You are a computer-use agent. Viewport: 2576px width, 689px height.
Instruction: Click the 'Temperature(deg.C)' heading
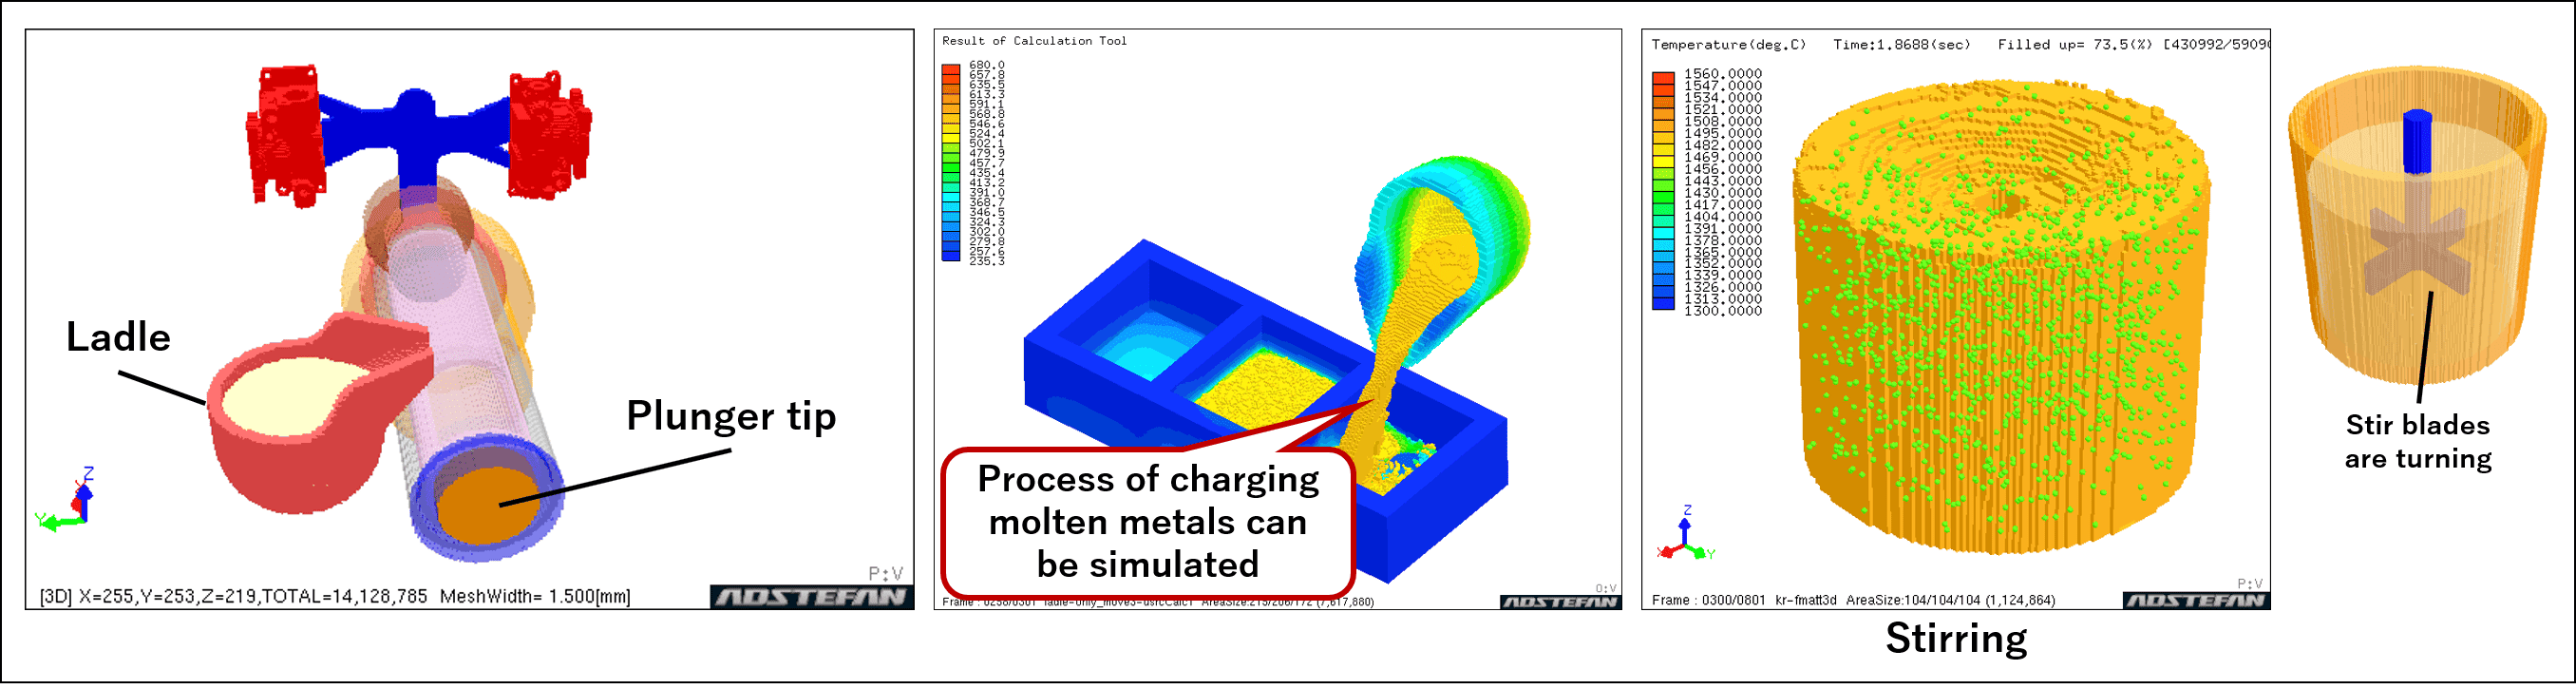1729,45
